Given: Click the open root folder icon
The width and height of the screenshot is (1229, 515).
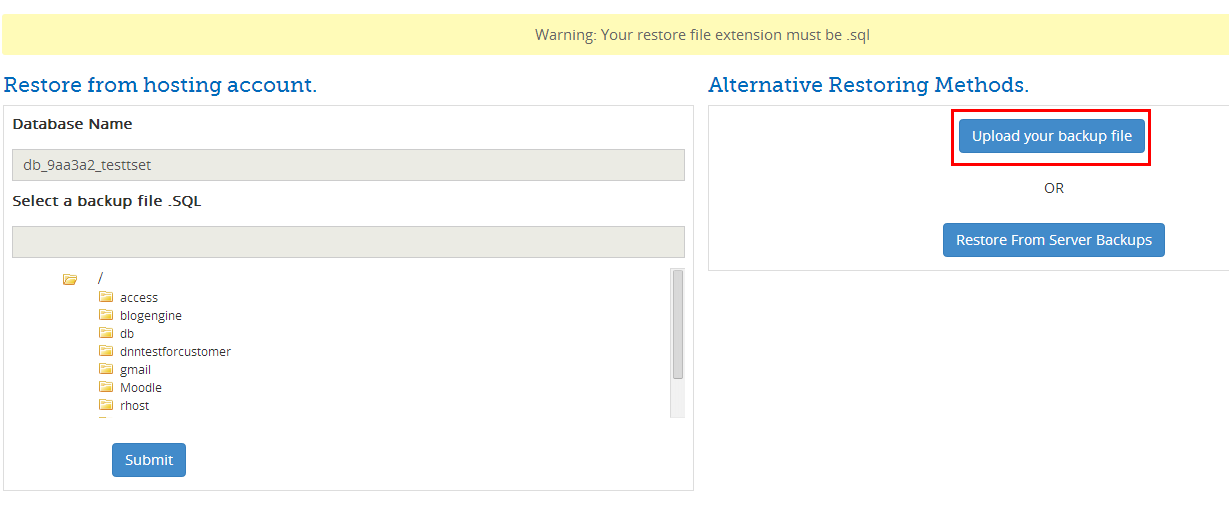Looking at the screenshot, I should [x=70, y=279].
